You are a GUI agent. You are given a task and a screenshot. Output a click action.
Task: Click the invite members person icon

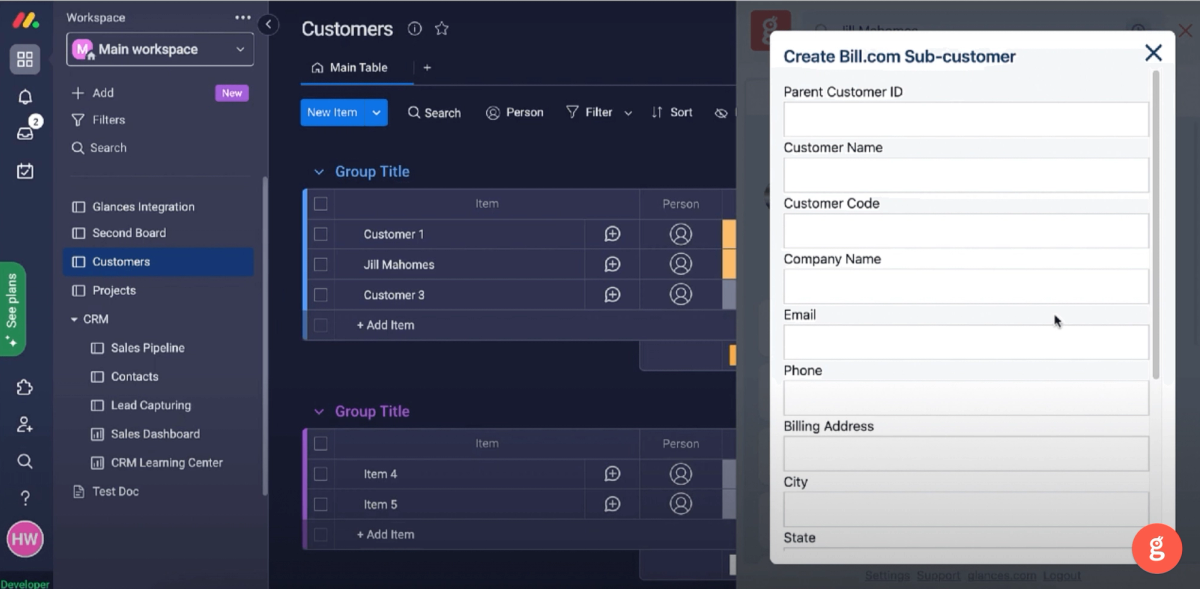point(25,425)
